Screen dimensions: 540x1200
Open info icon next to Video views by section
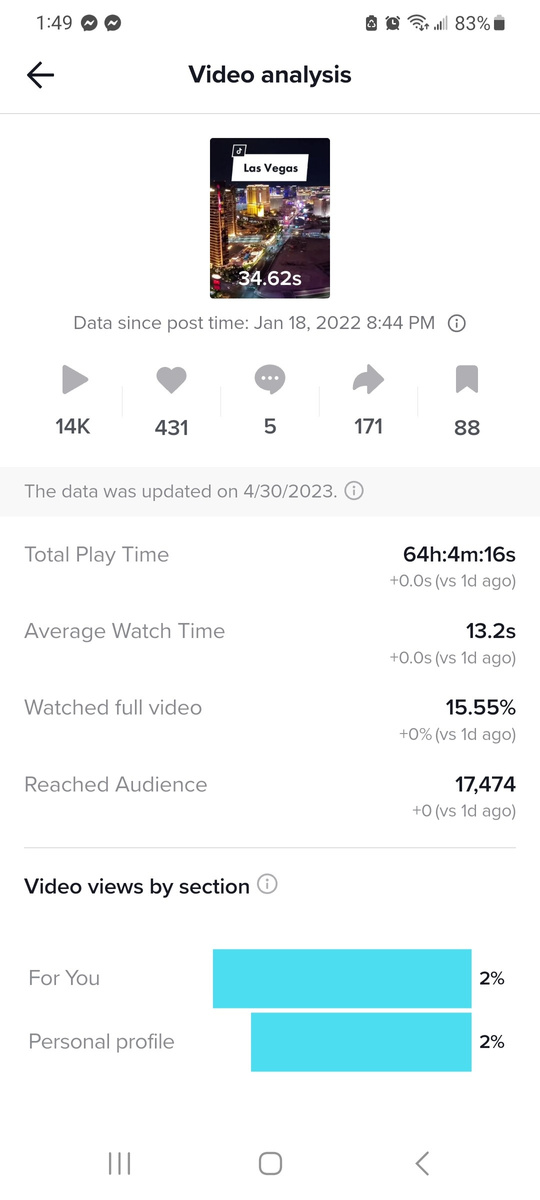[x=267, y=885]
